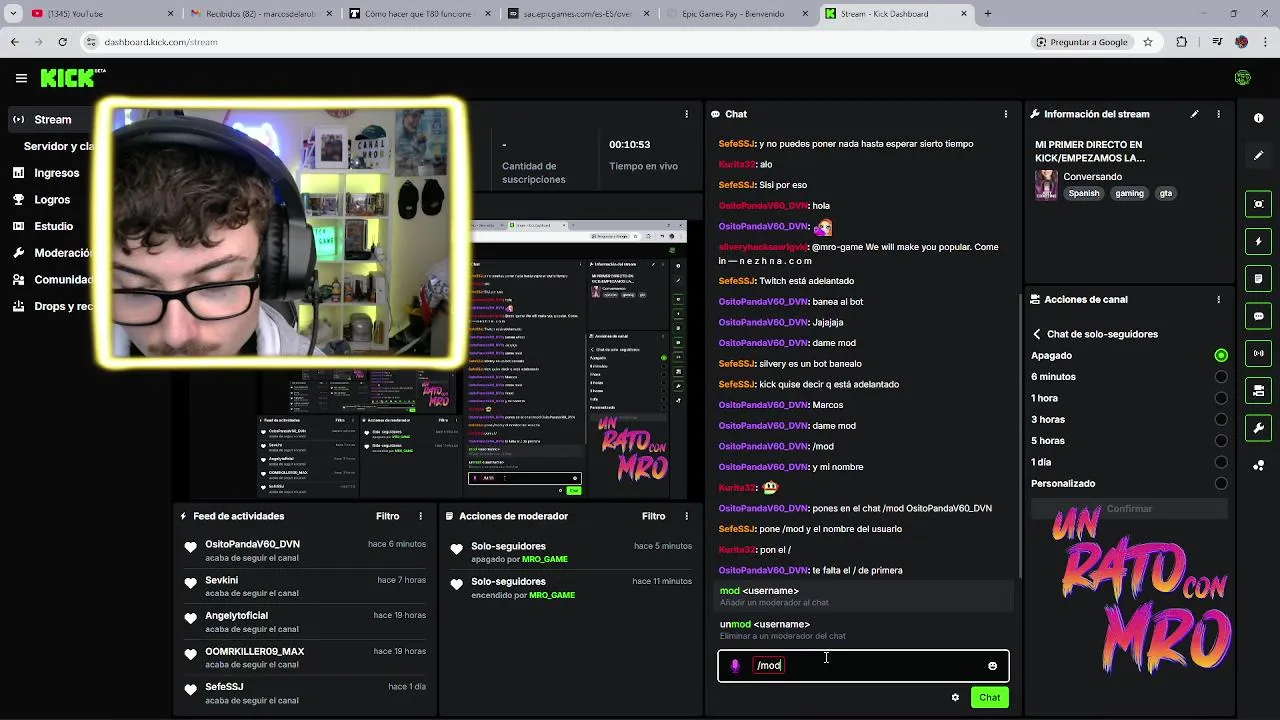This screenshot has width=1280, height=720.
Task: Choose the mod <username> command suggestion
Action: coord(863,596)
